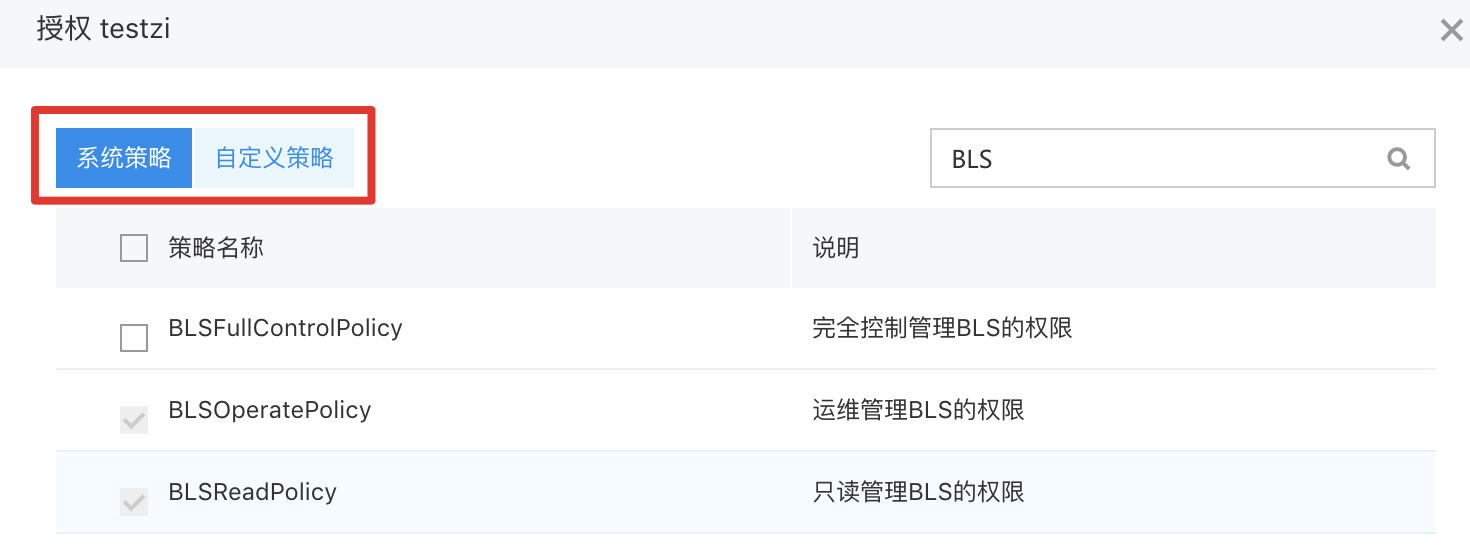Click the 说明 column header

coord(836,248)
